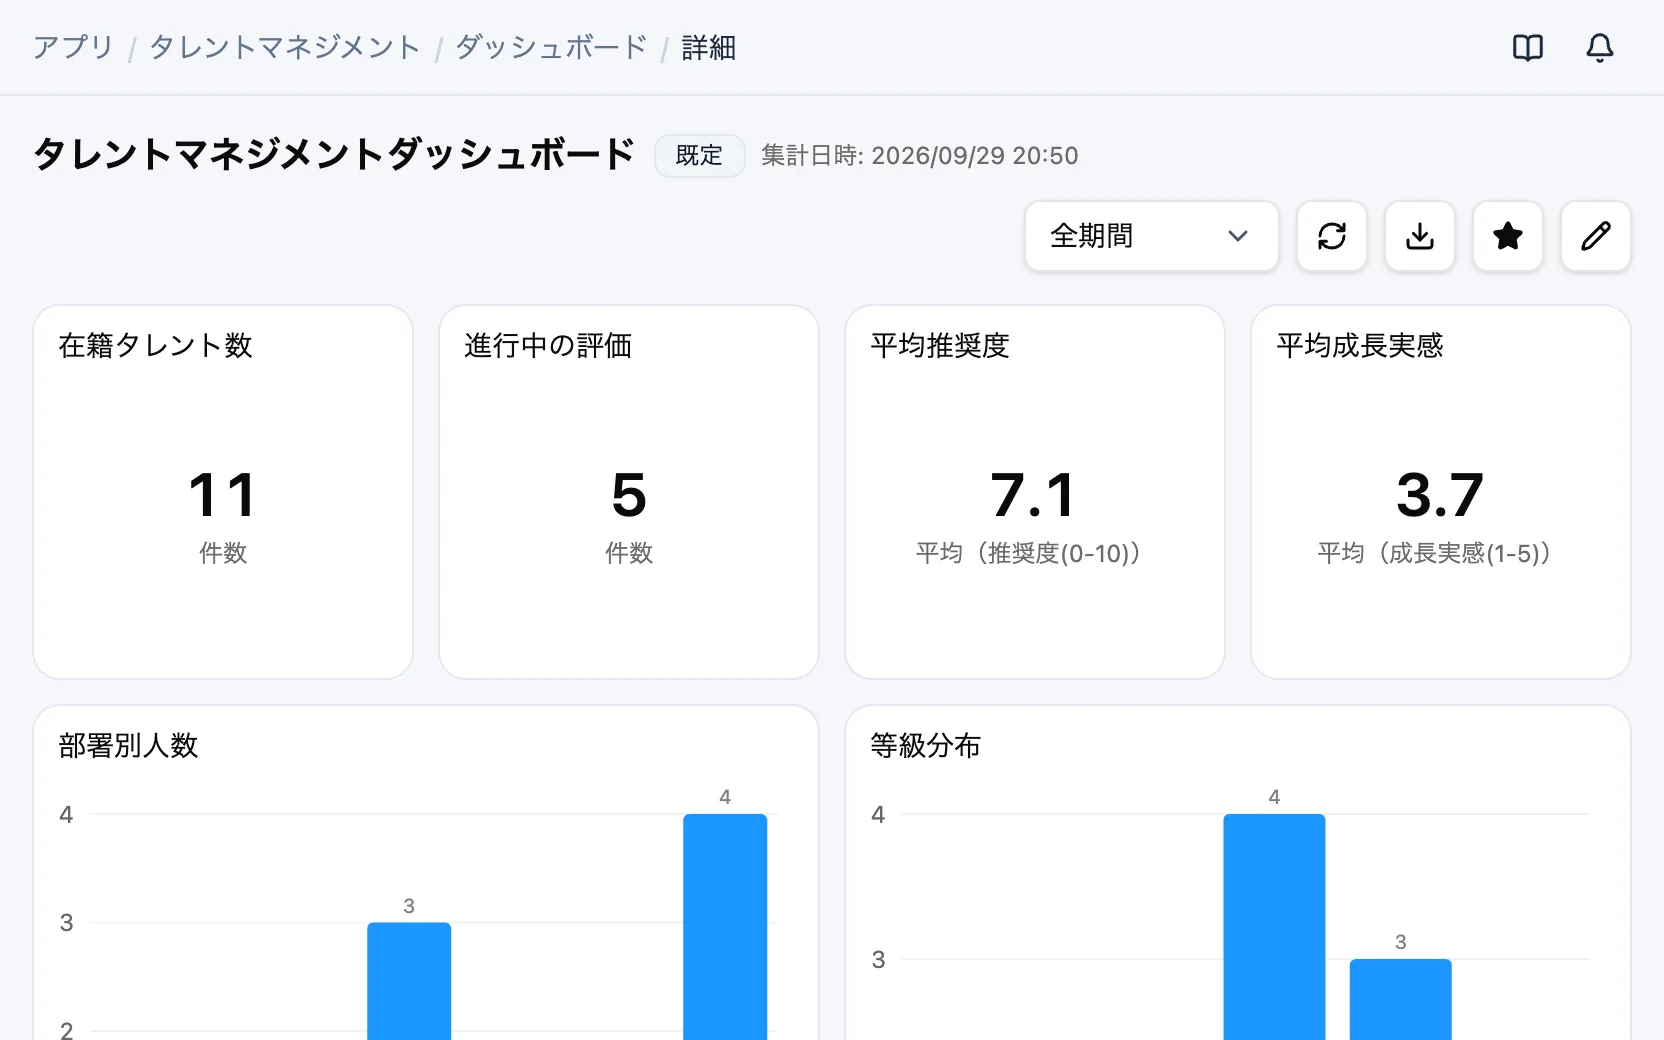Go to アプリ breadcrumb

pyautogui.click(x=73, y=47)
